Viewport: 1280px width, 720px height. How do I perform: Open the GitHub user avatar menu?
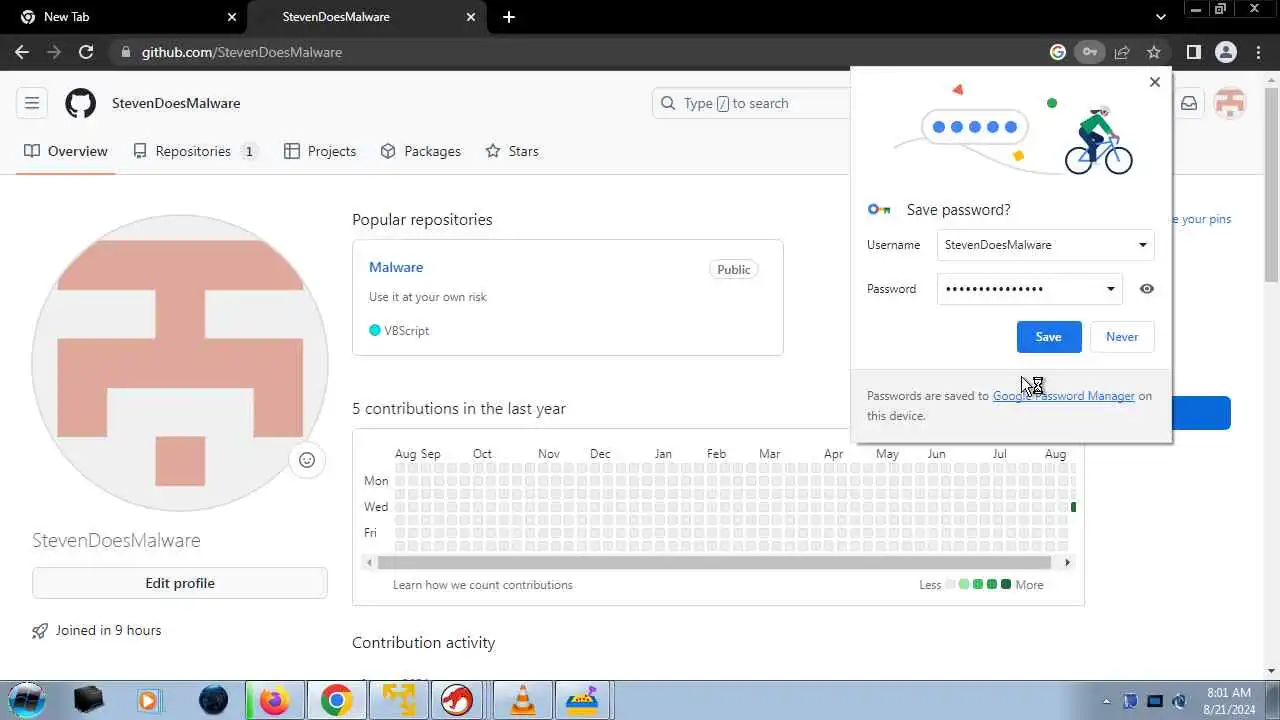(1229, 103)
